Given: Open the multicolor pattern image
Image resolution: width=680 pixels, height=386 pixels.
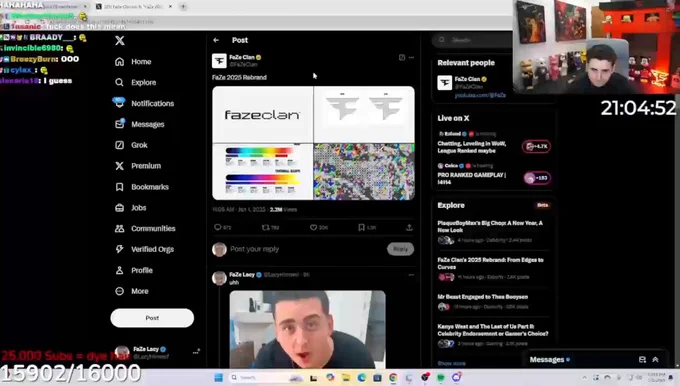Looking at the screenshot, I should pos(364,172).
